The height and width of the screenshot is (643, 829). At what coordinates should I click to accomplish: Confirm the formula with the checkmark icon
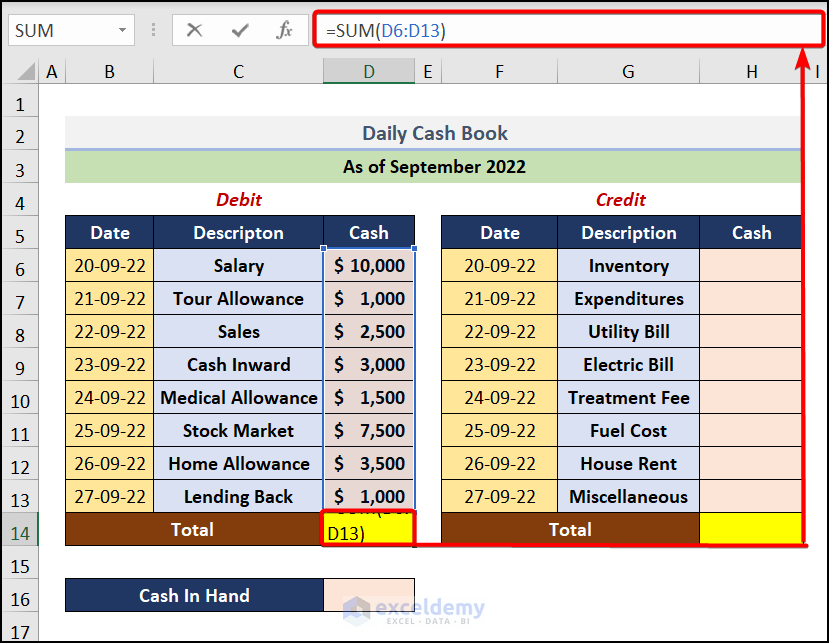(240, 30)
